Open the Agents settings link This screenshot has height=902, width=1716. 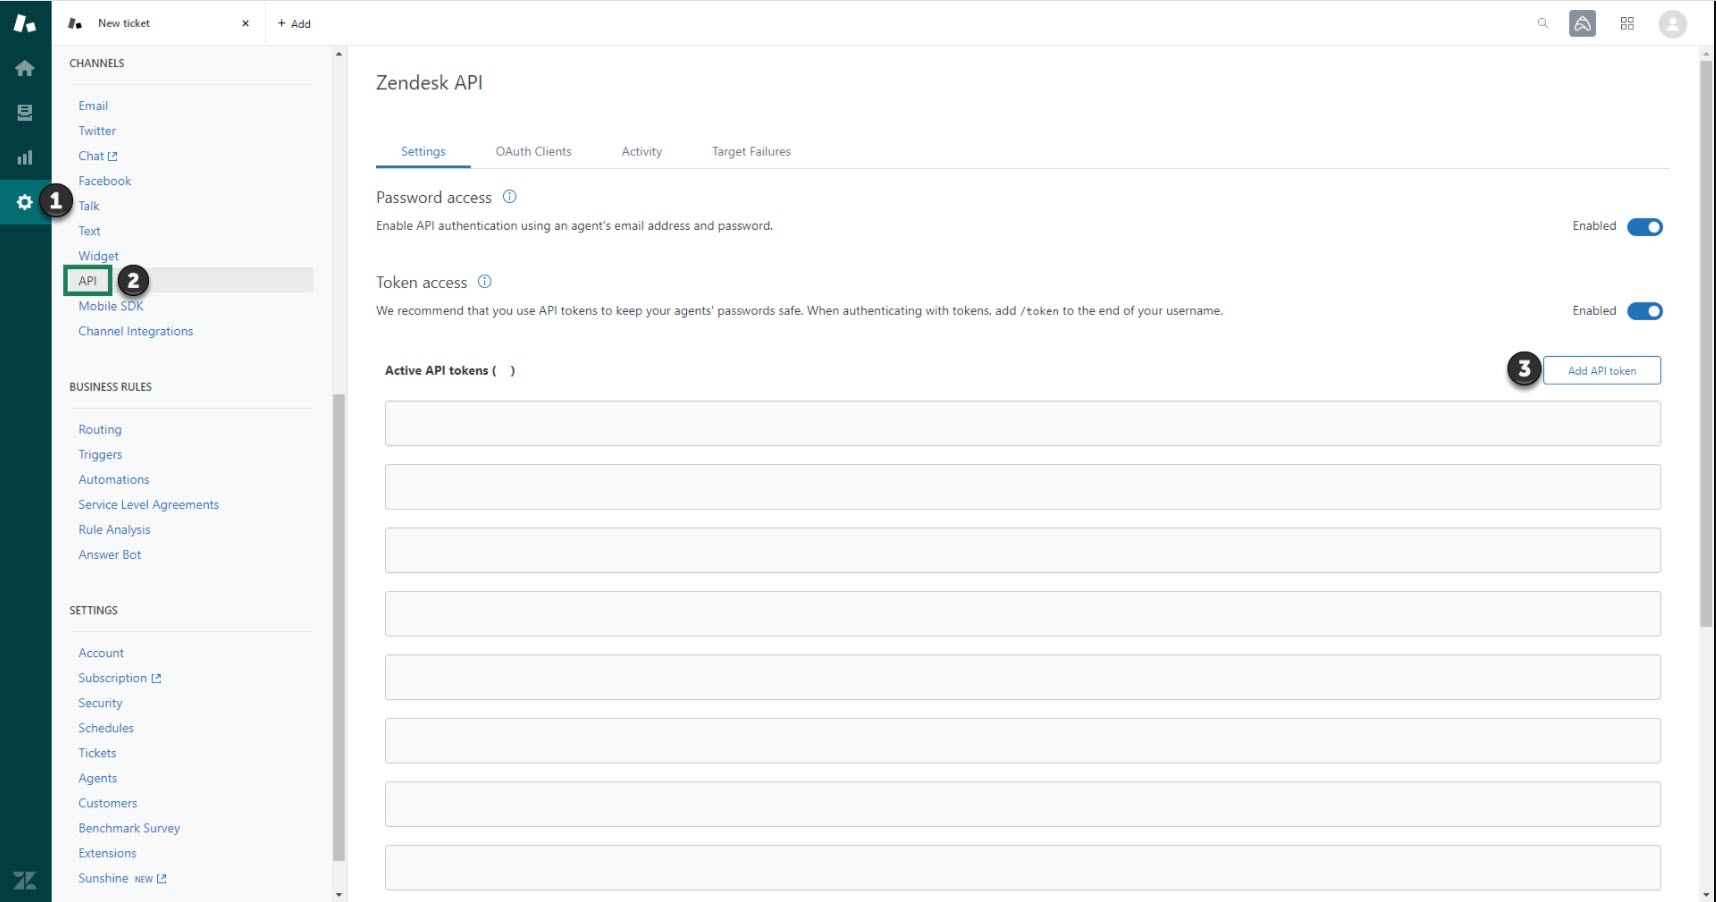(x=98, y=778)
